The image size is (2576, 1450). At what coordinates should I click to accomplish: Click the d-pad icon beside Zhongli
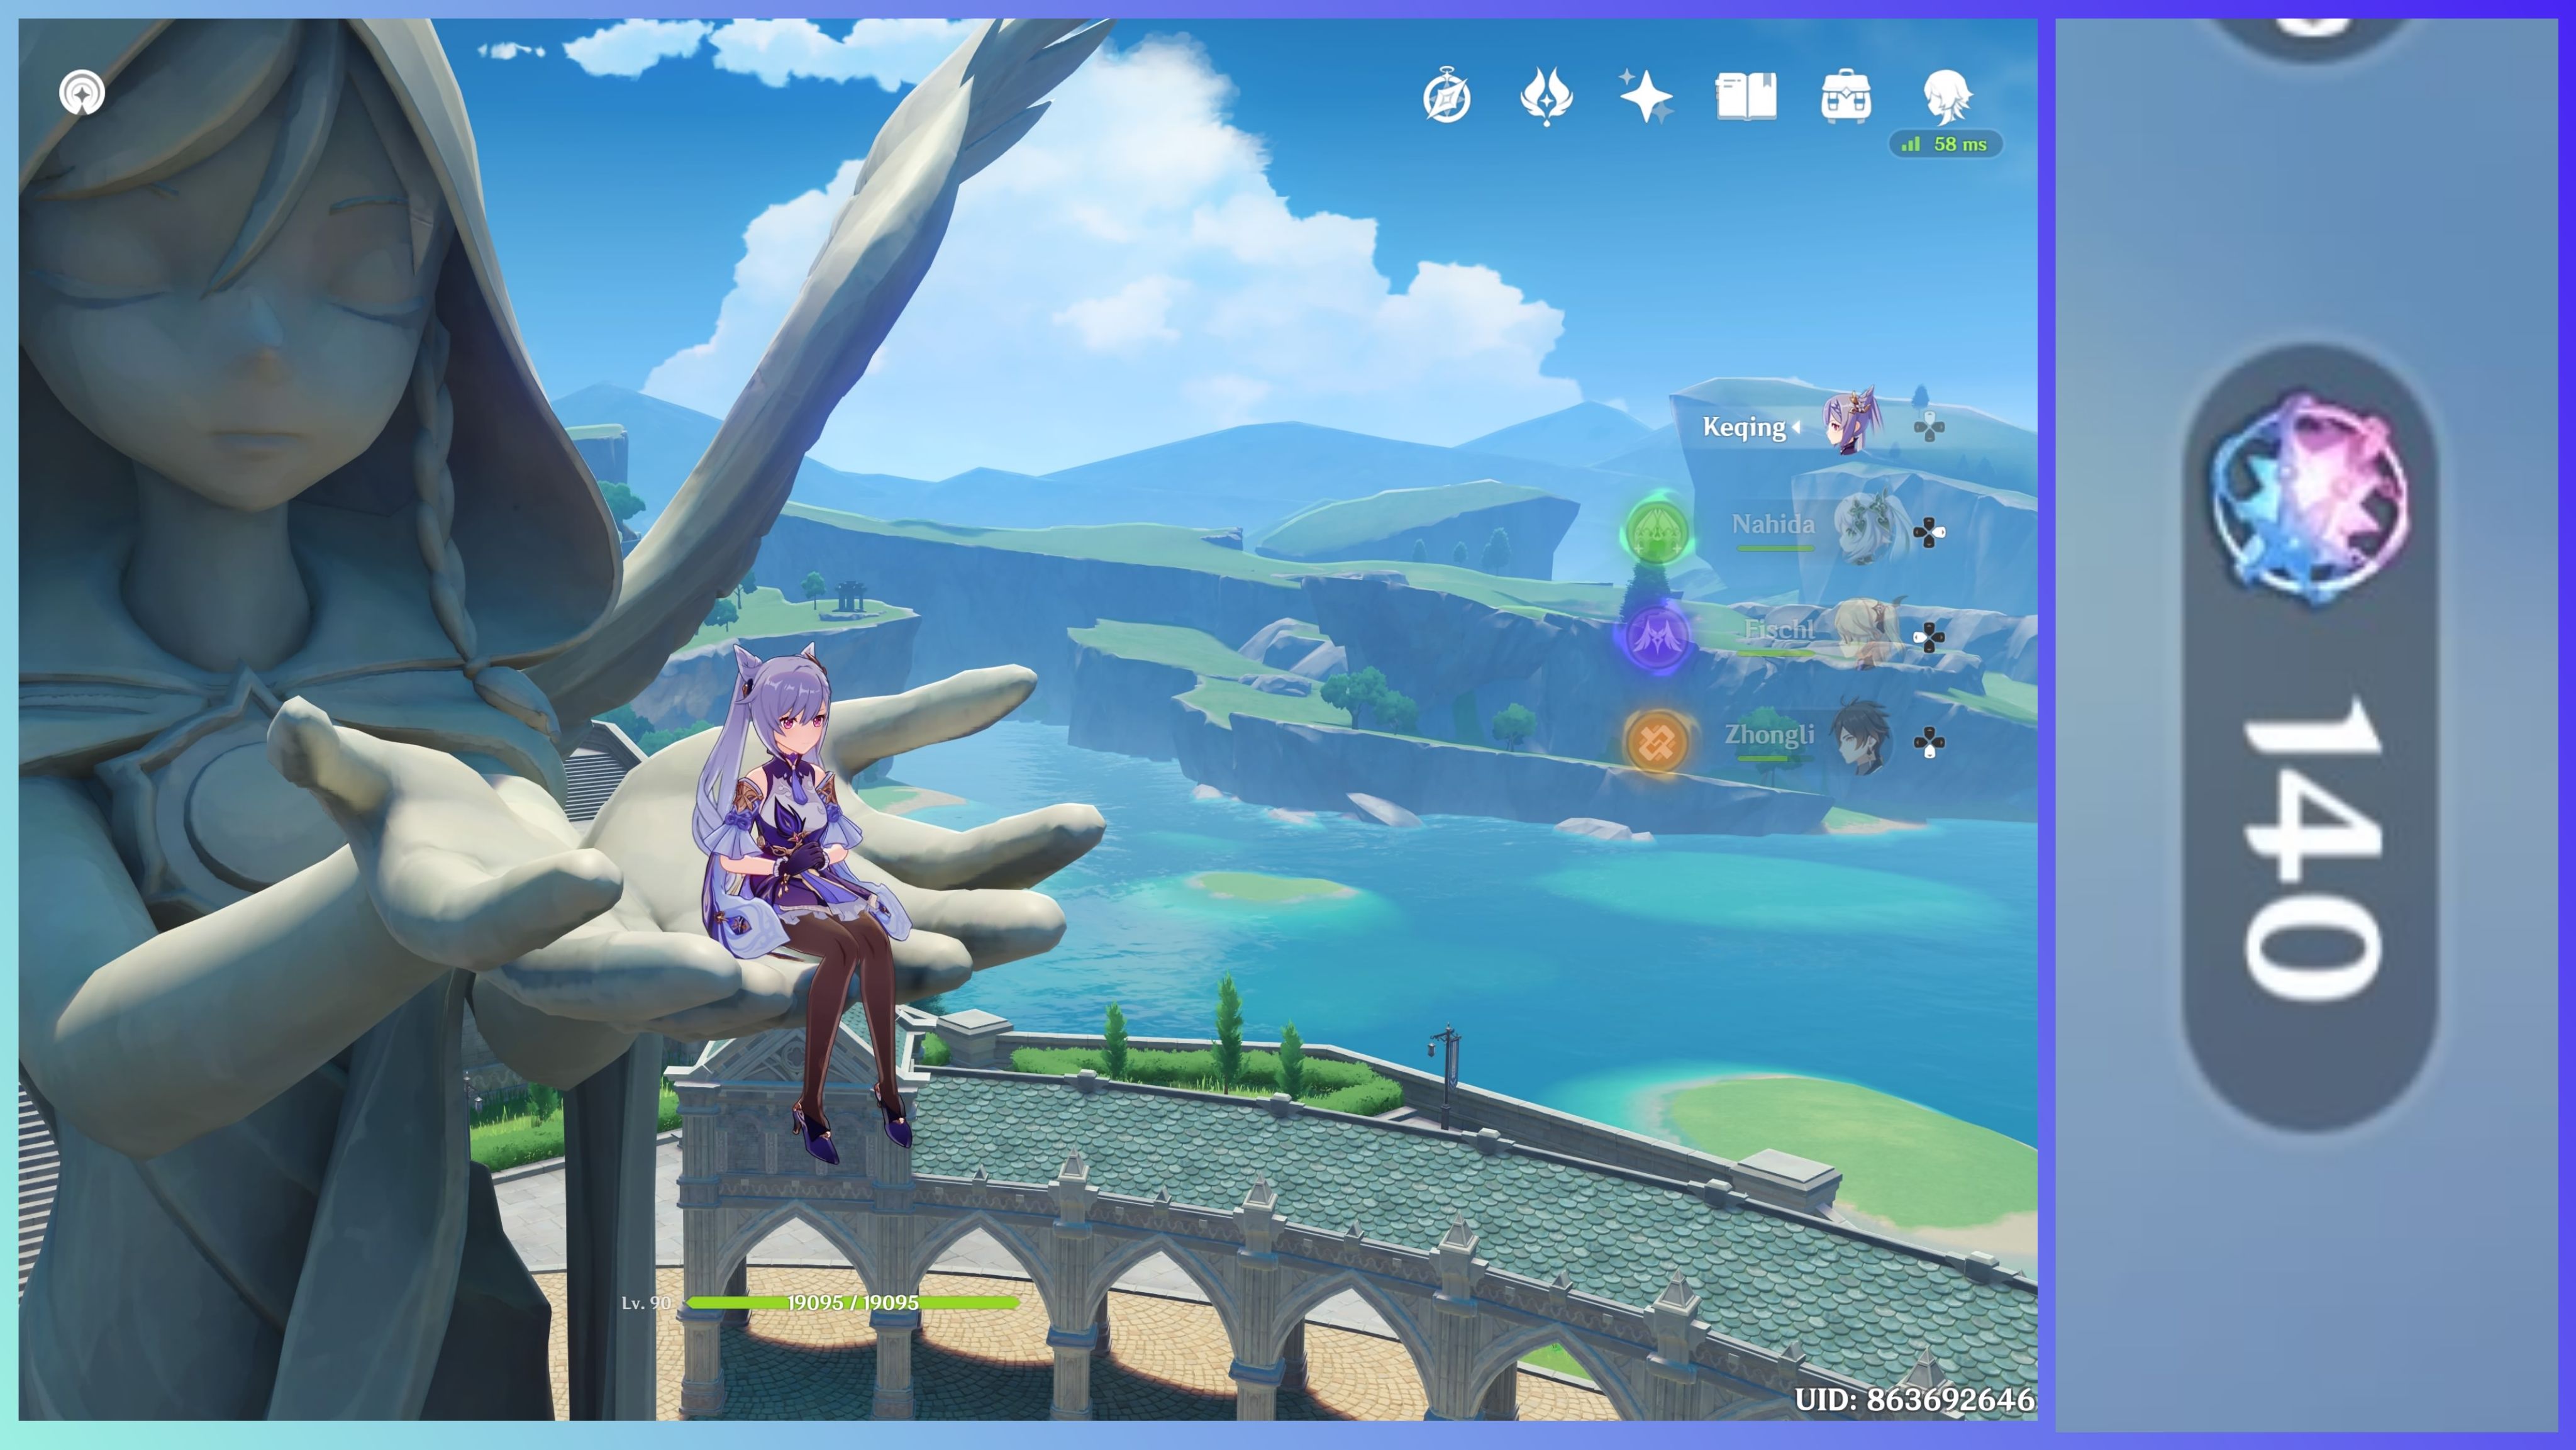click(1929, 742)
